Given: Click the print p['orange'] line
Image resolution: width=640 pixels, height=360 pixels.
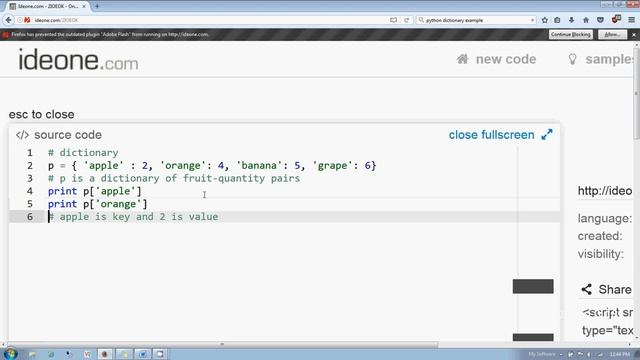Looking at the screenshot, I should pos(98,204).
